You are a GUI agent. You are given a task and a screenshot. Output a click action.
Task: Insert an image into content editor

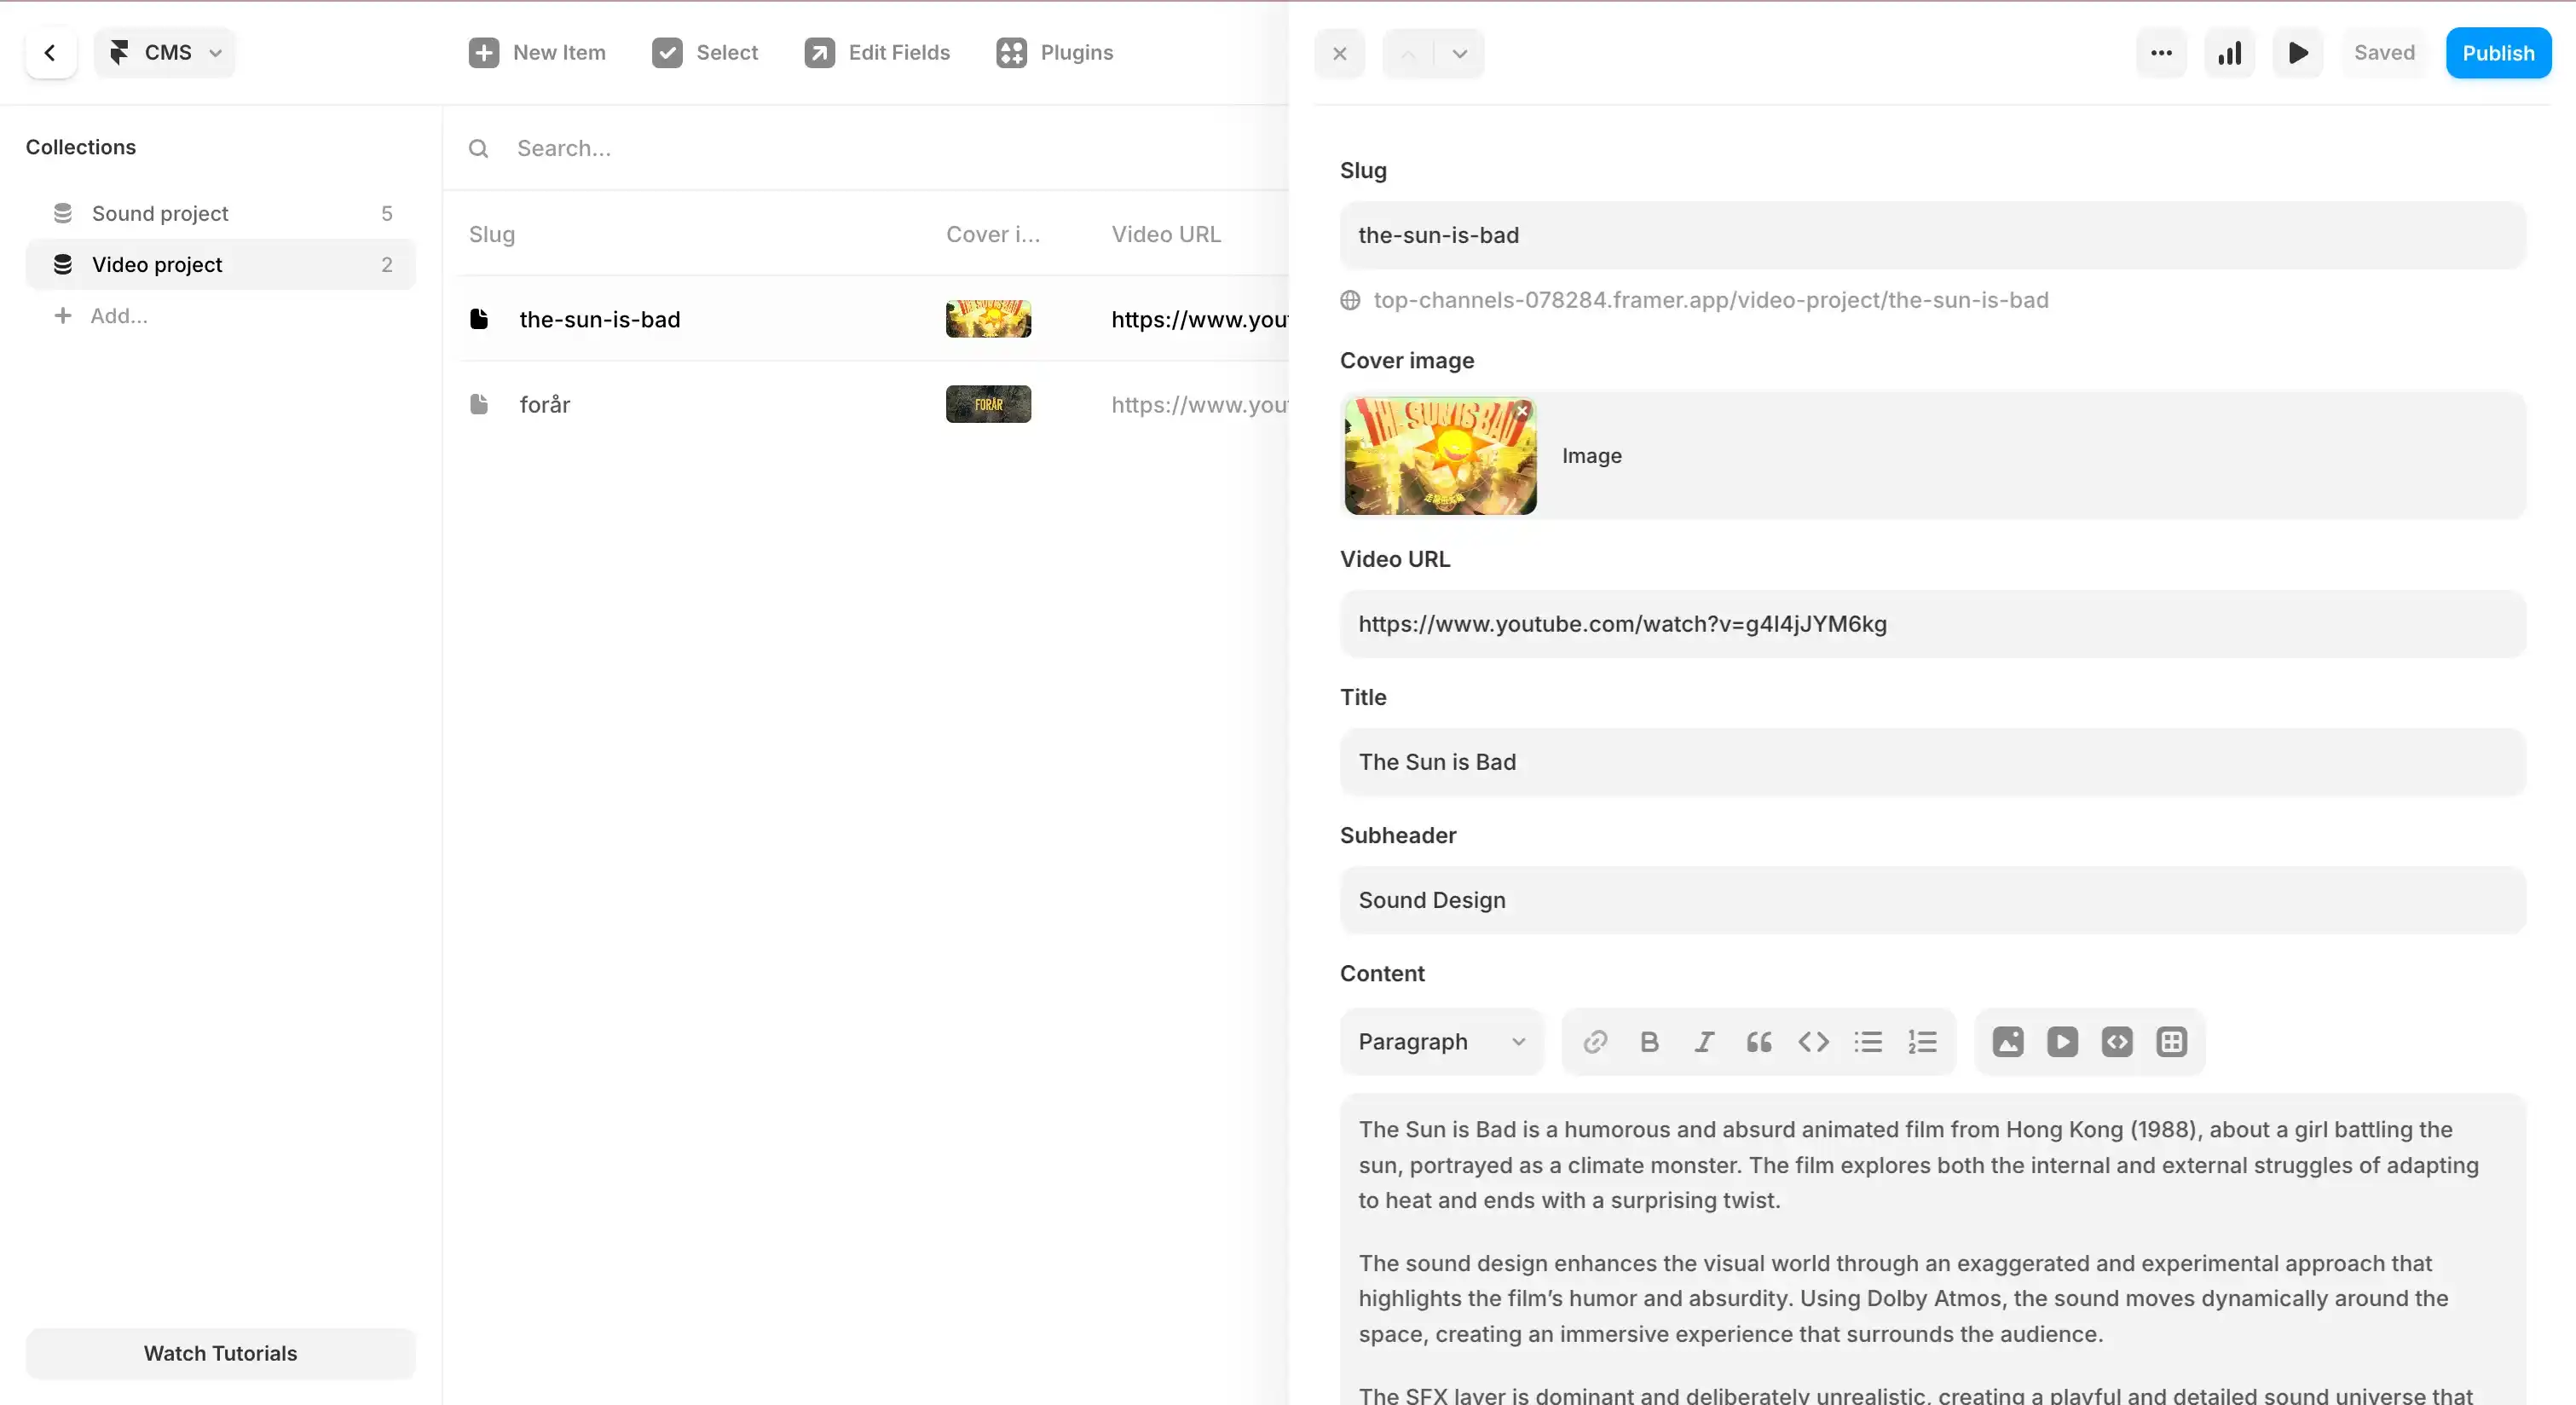click(x=2007, y=1042)
